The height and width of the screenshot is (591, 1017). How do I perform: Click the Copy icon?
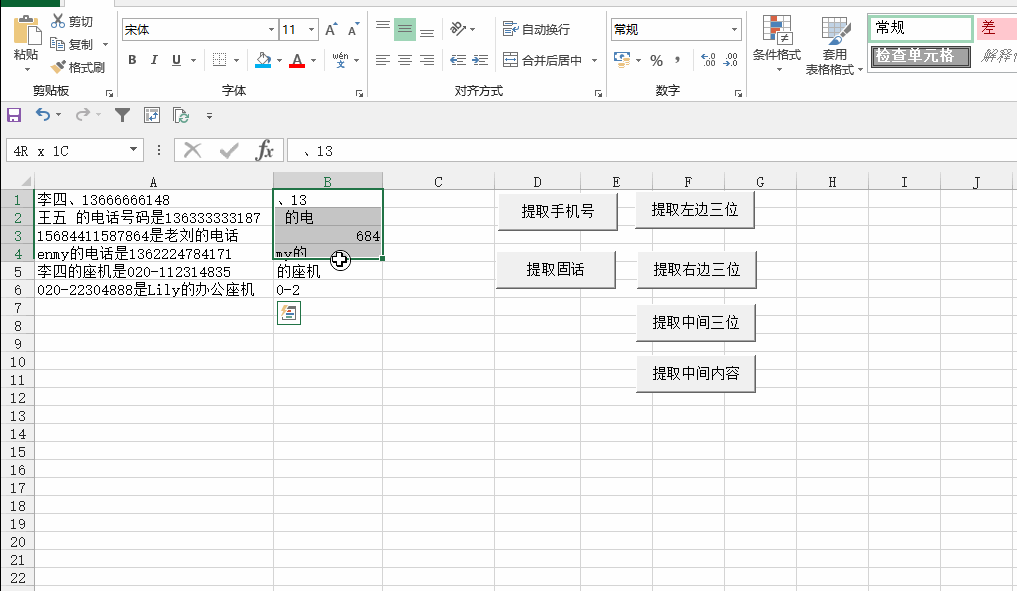[58, 44]
